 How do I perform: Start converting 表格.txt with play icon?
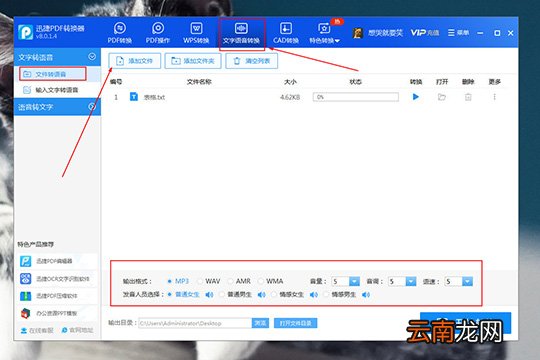click(x=416, y=97)
